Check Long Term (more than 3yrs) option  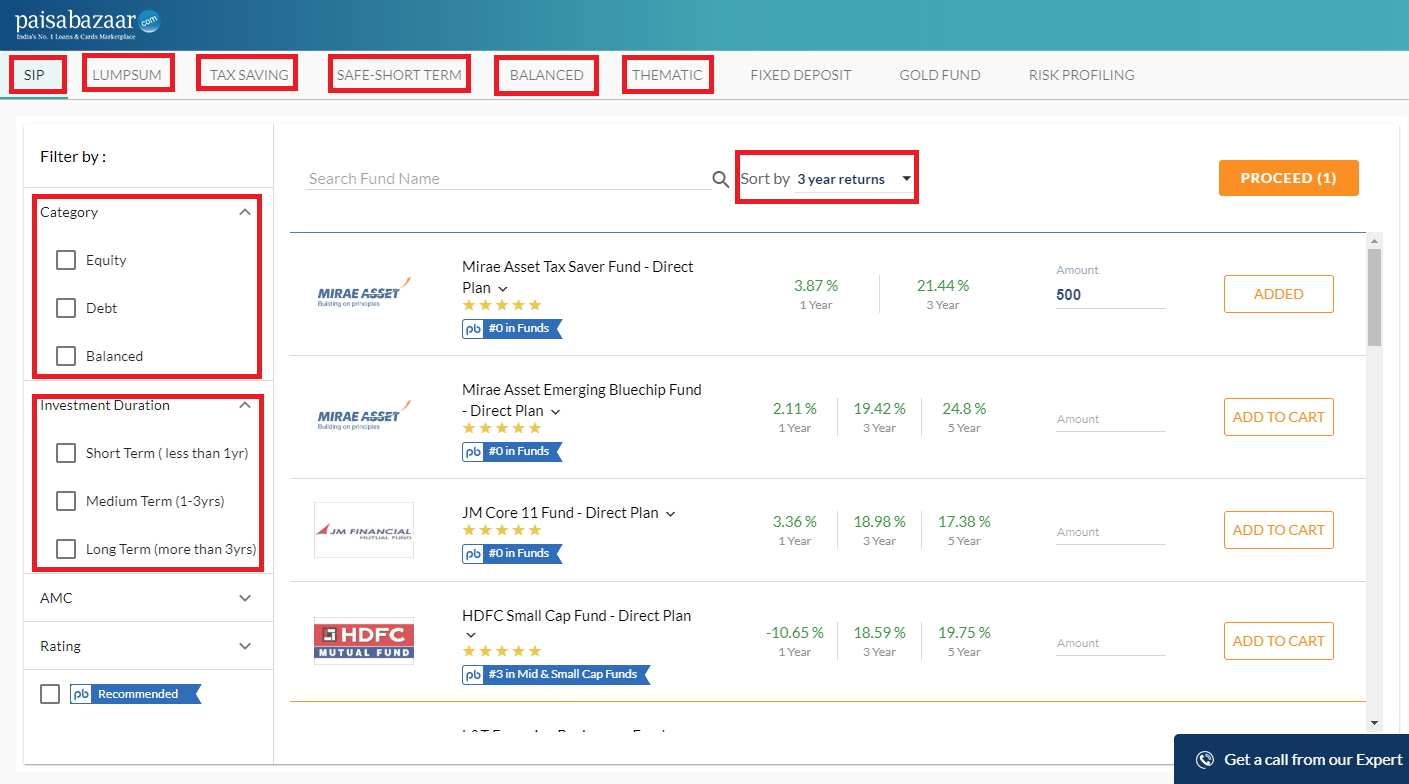point(66,549)
